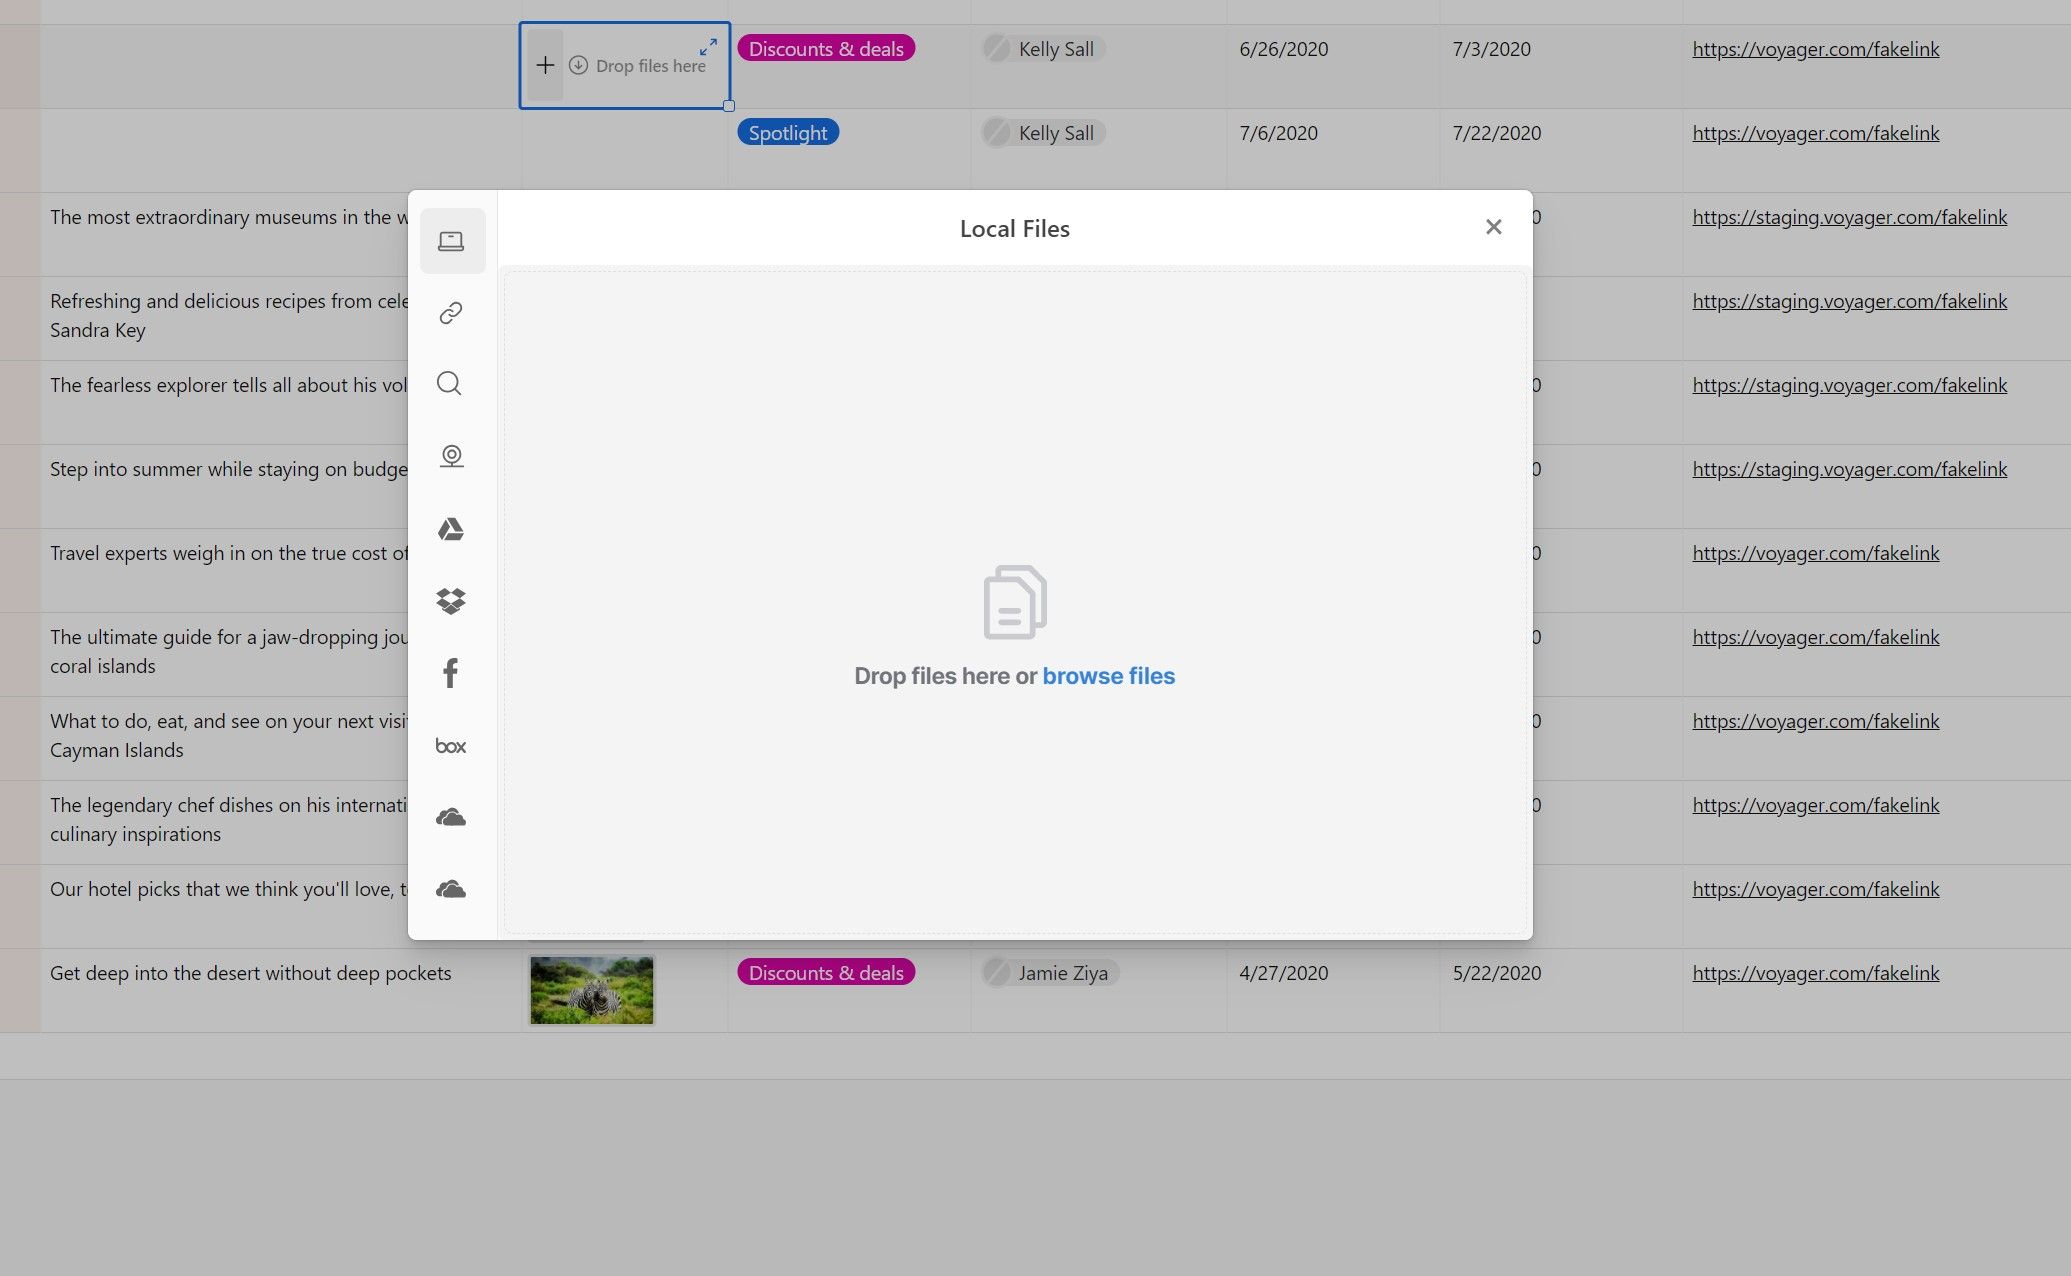2071x1276 pixels.
Task: Open the Google Drive upload source
Action: [x=450, y=529]
